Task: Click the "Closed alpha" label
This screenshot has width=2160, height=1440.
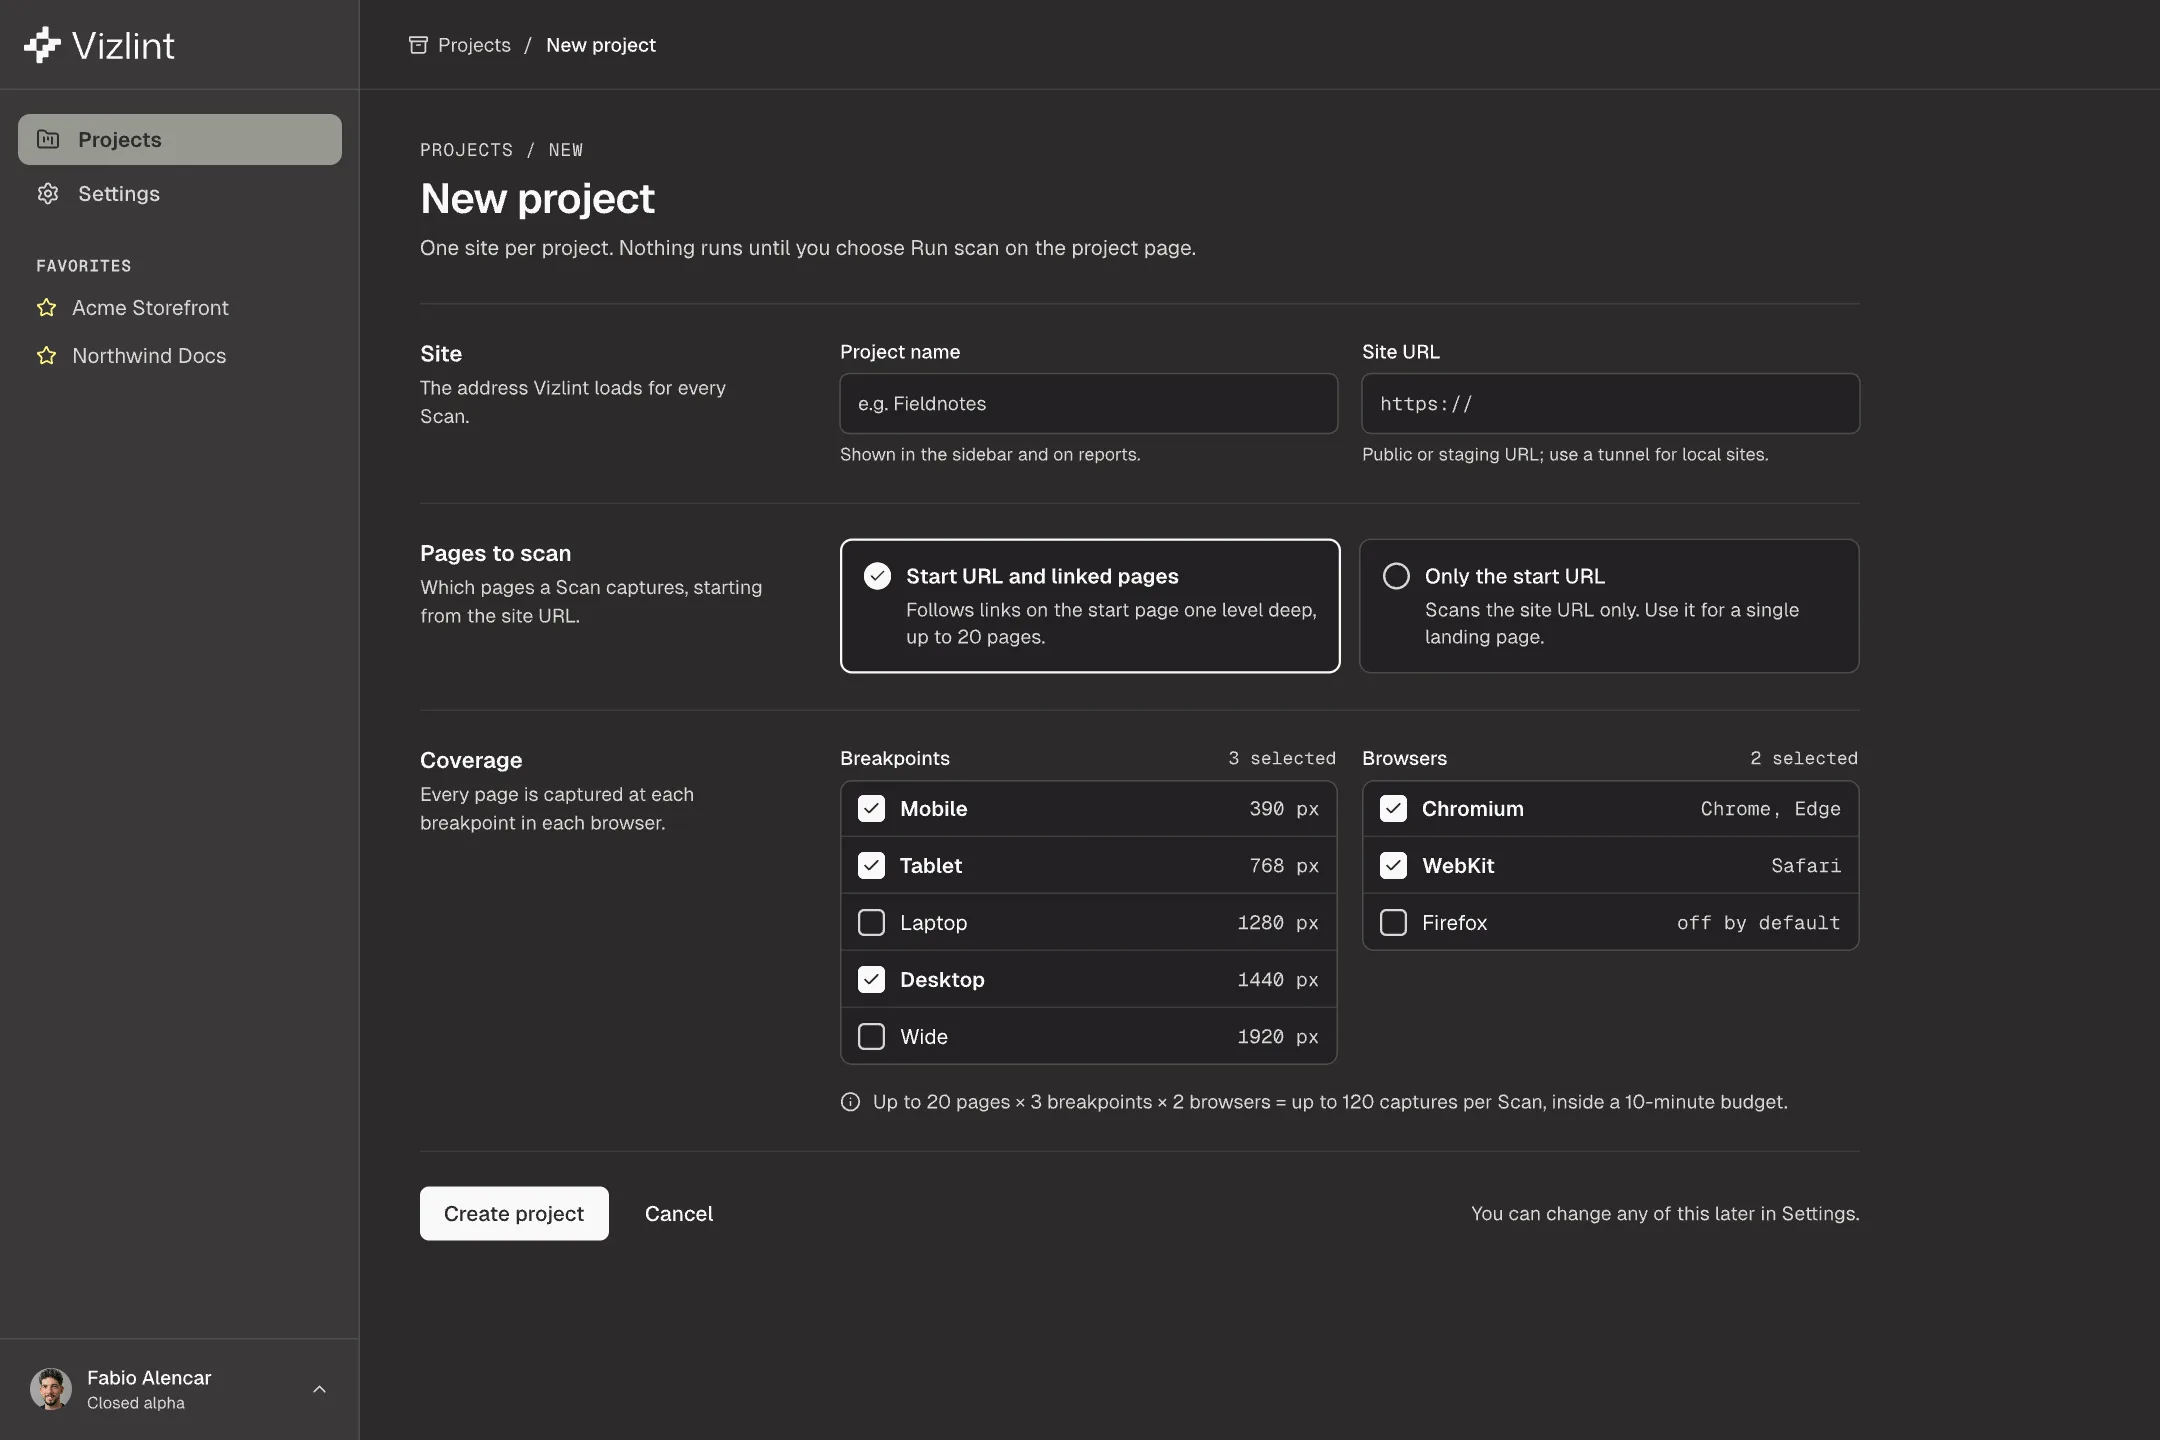Action: coord(136,1403)
